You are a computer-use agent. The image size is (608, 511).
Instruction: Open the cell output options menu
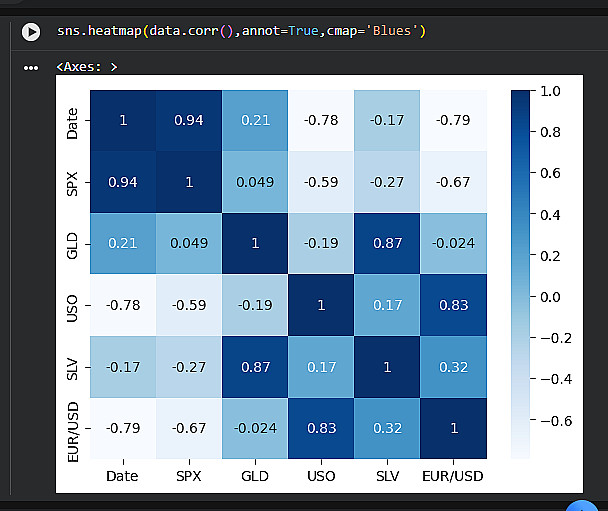[x=31, y=68]
